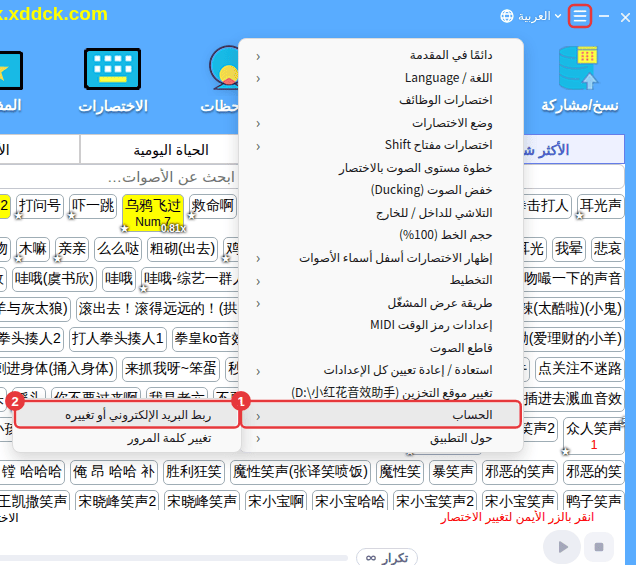
Task: Play the 打问号 sound
Action: (x=40, y=206)
